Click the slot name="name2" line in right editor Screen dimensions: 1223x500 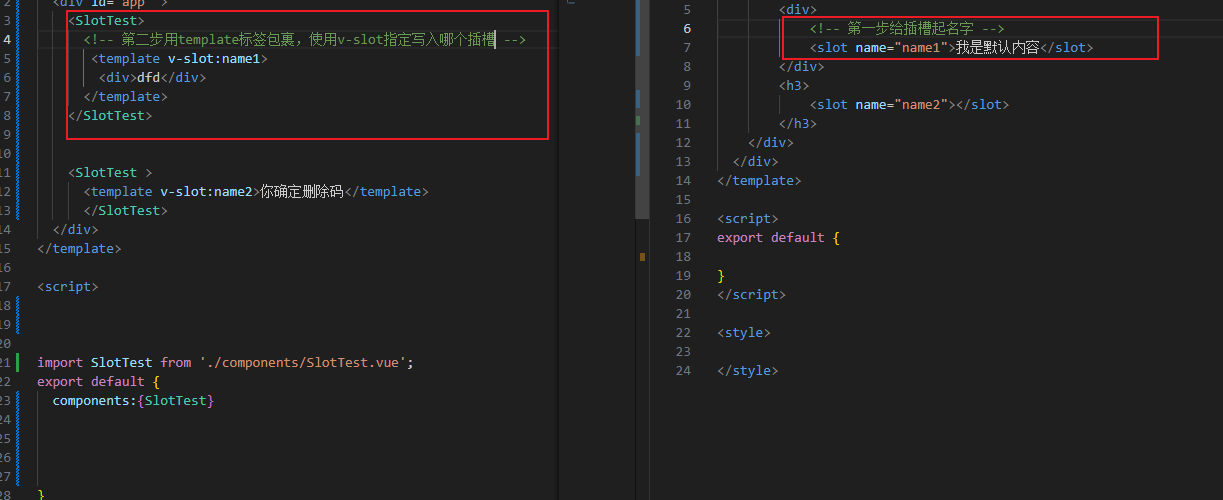[x=909, y=104]
